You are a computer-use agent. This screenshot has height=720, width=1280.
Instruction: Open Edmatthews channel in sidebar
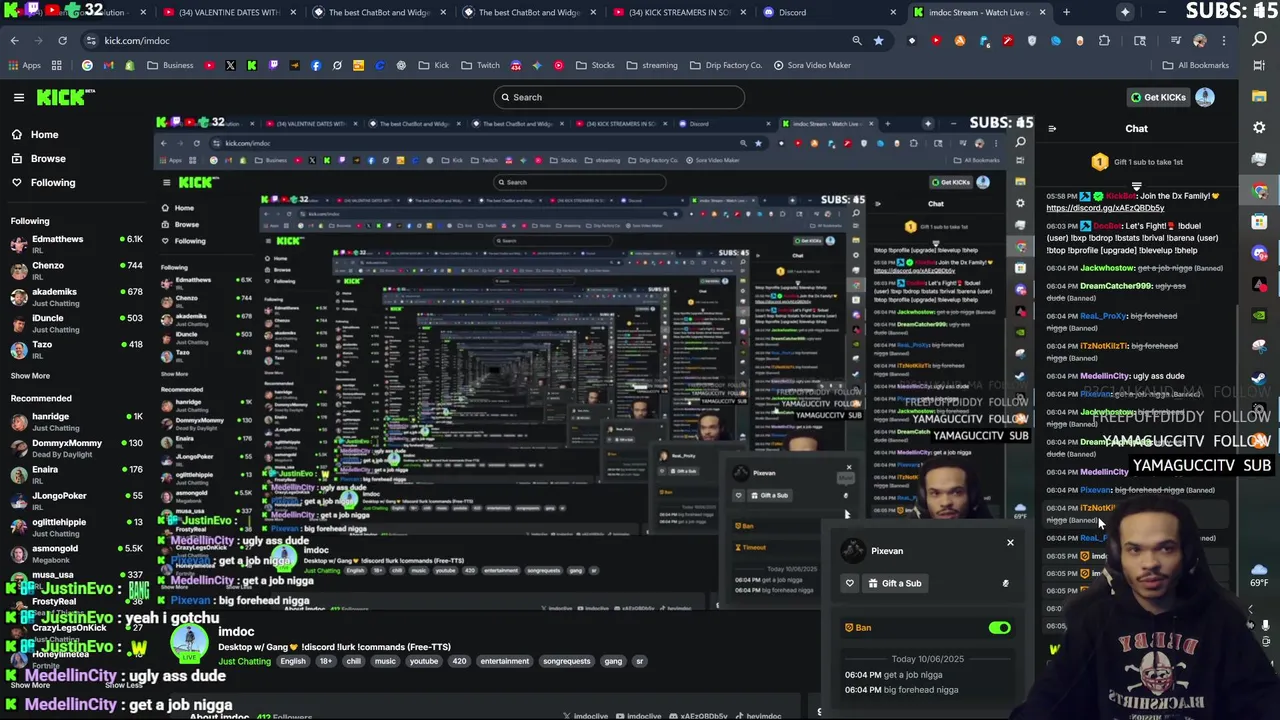(76, 245)
